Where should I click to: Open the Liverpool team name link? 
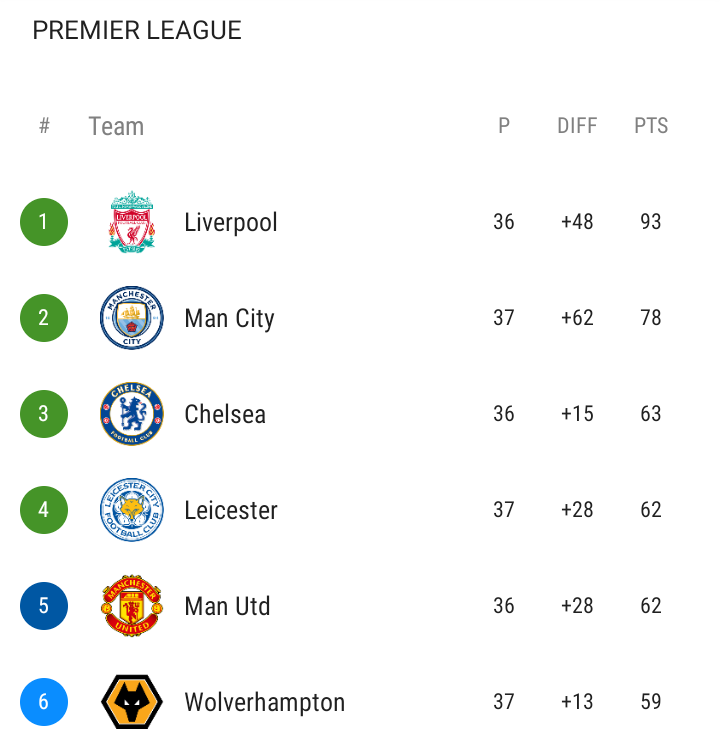tap(231, 222)
